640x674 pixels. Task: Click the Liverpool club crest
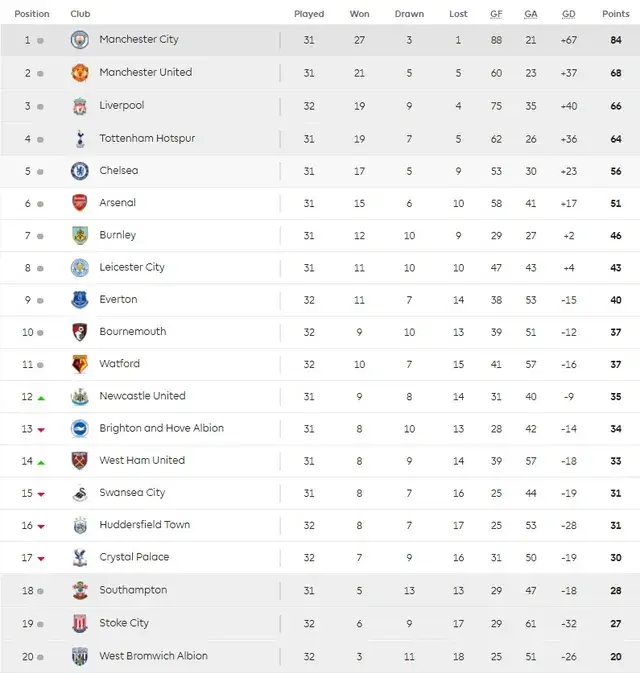[x=80, y=106]
